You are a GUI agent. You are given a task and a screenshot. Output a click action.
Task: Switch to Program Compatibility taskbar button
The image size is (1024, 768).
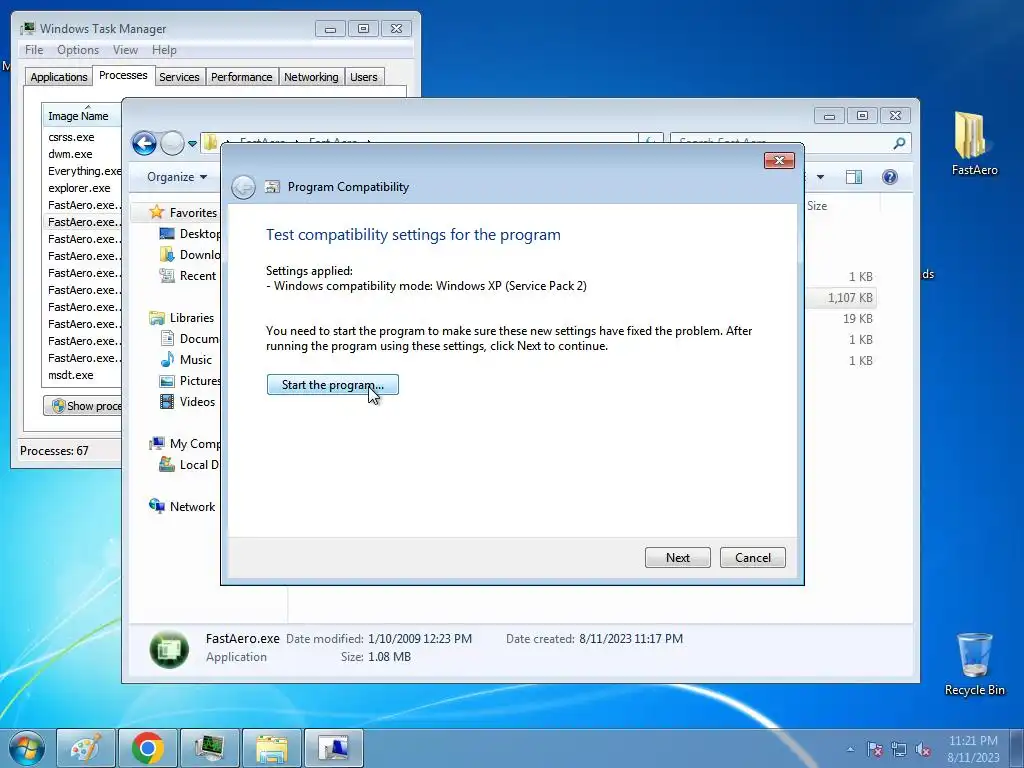pos(333,748)
